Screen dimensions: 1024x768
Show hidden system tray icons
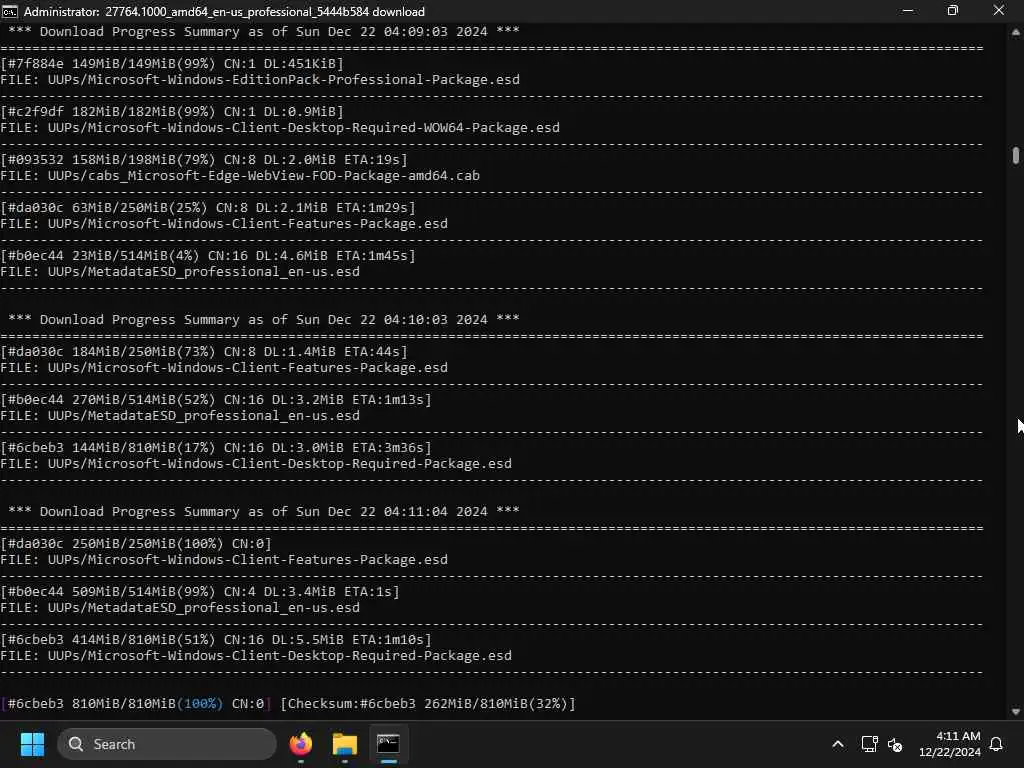point(838,744)
